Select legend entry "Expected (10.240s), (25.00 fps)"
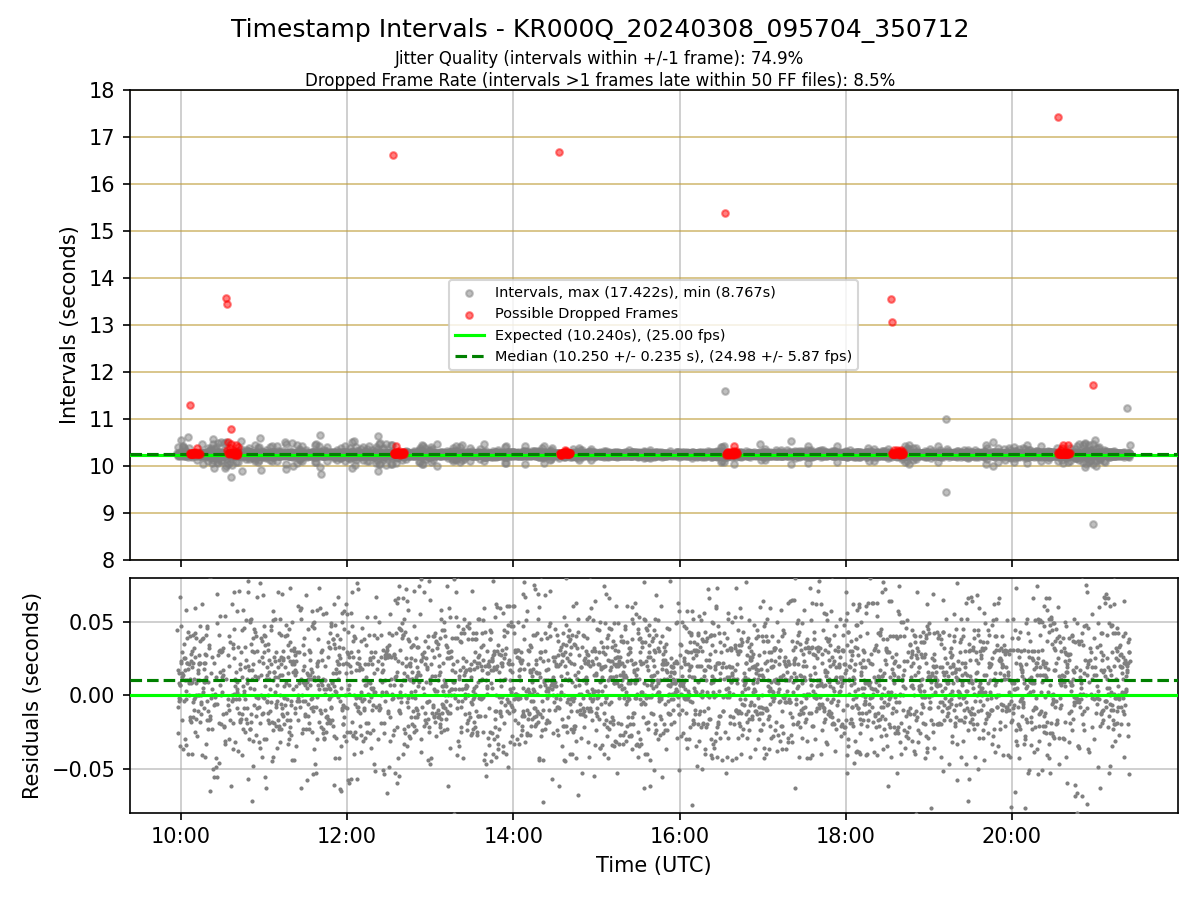 click(x=610, y=334)
